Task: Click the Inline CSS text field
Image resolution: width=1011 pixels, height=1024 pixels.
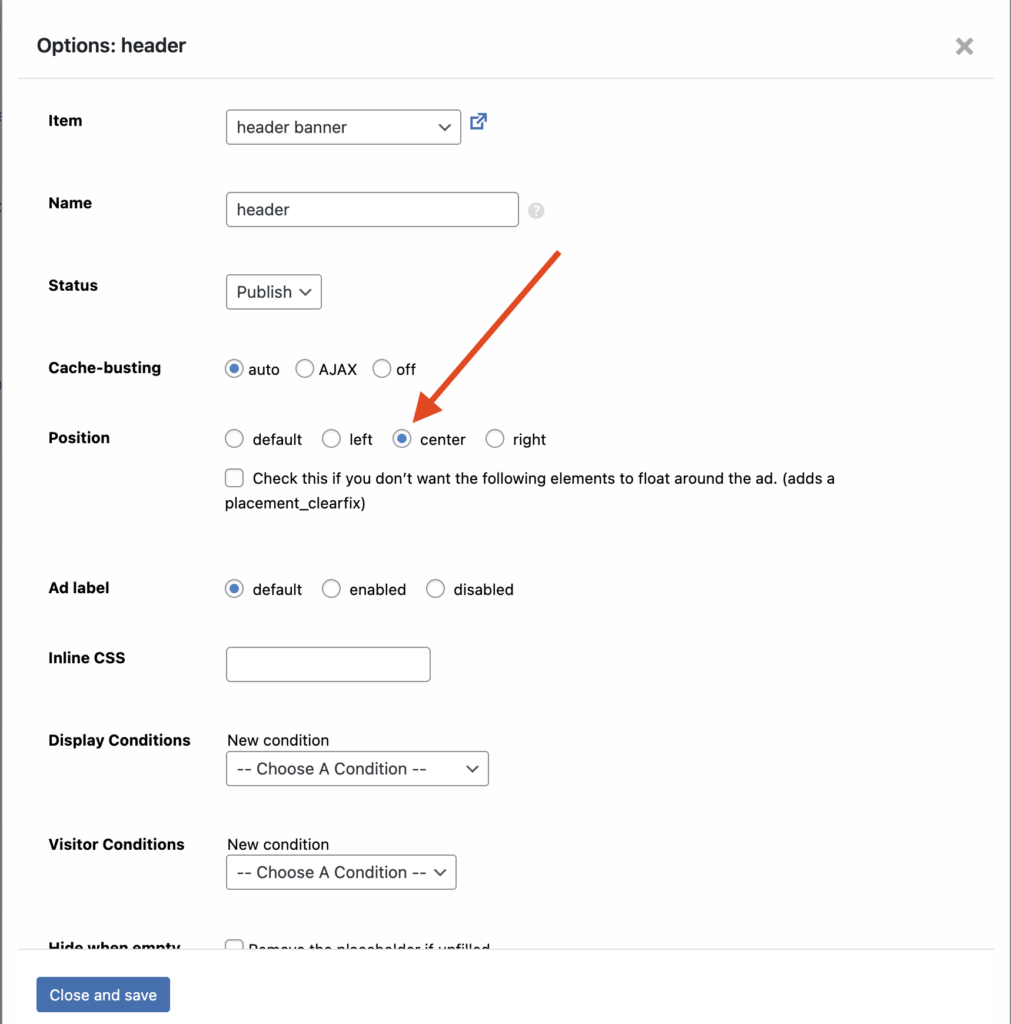Action: [328, 664]
